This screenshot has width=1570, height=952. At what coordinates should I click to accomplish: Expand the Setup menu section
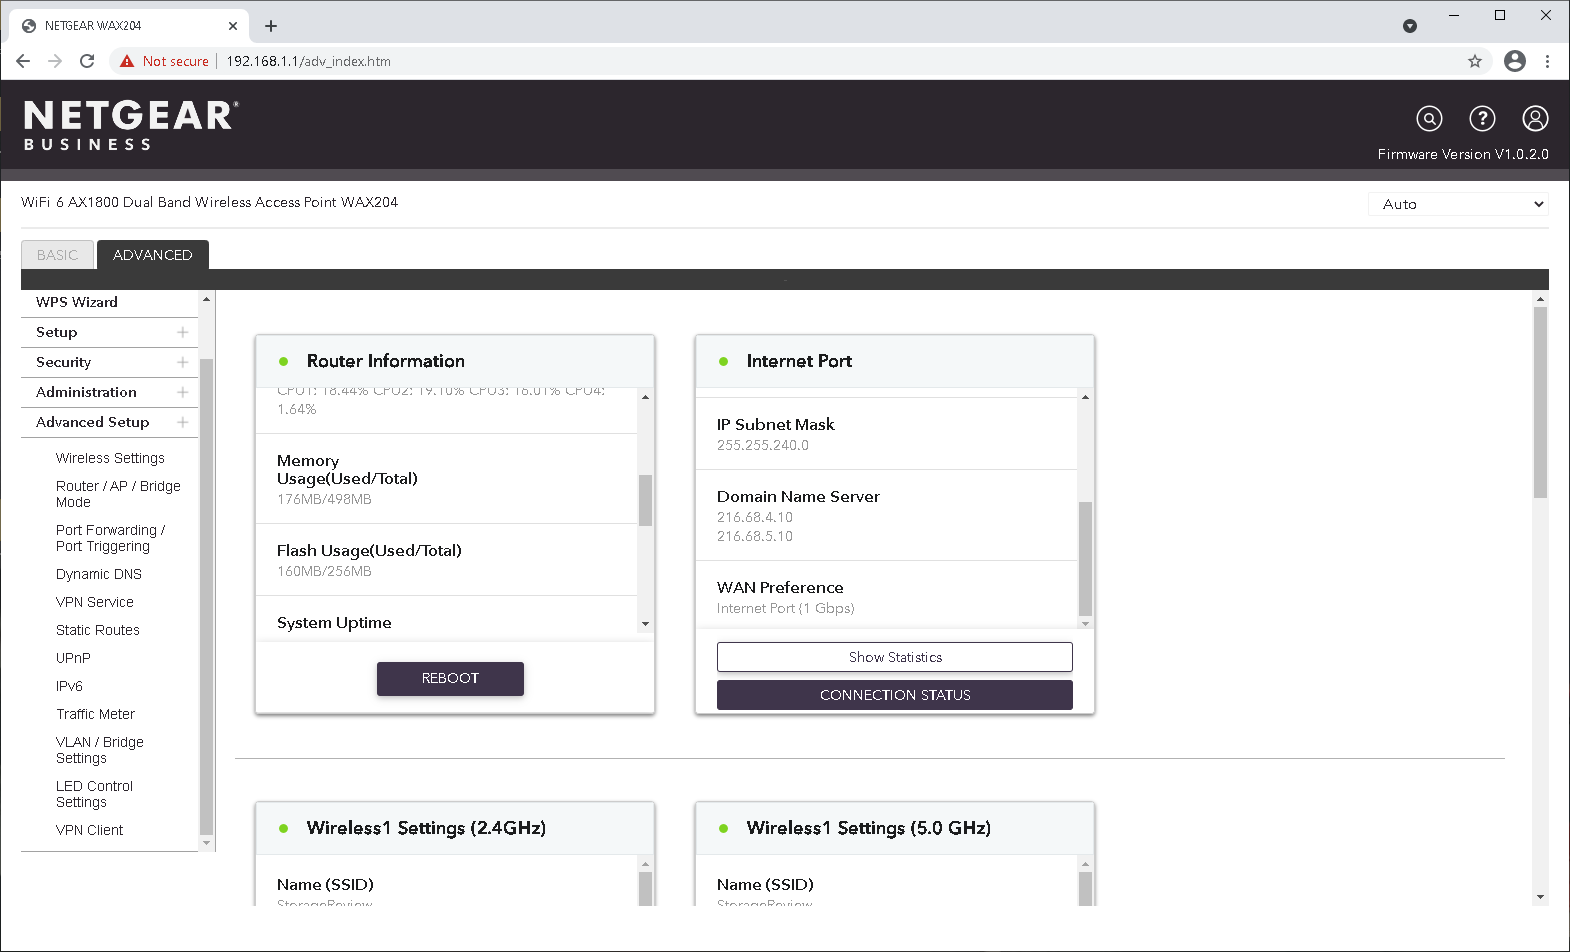(x=182, y=332)
